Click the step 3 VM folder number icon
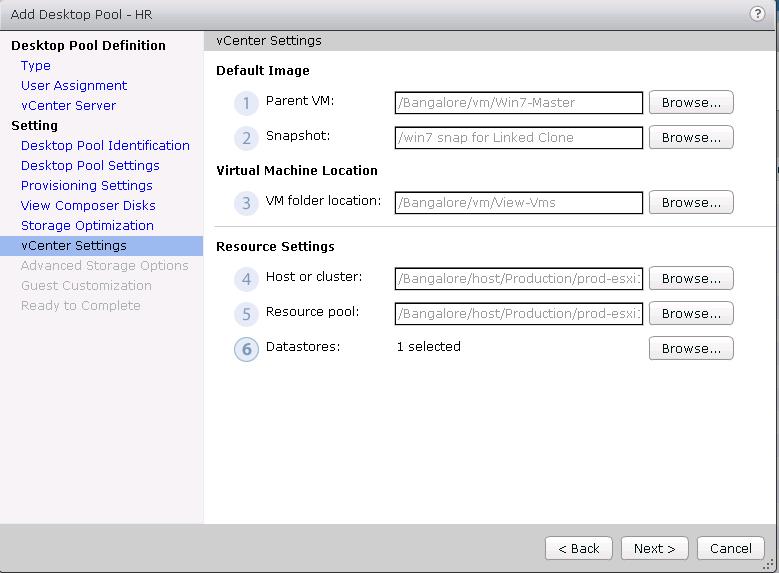 point(246,203)
